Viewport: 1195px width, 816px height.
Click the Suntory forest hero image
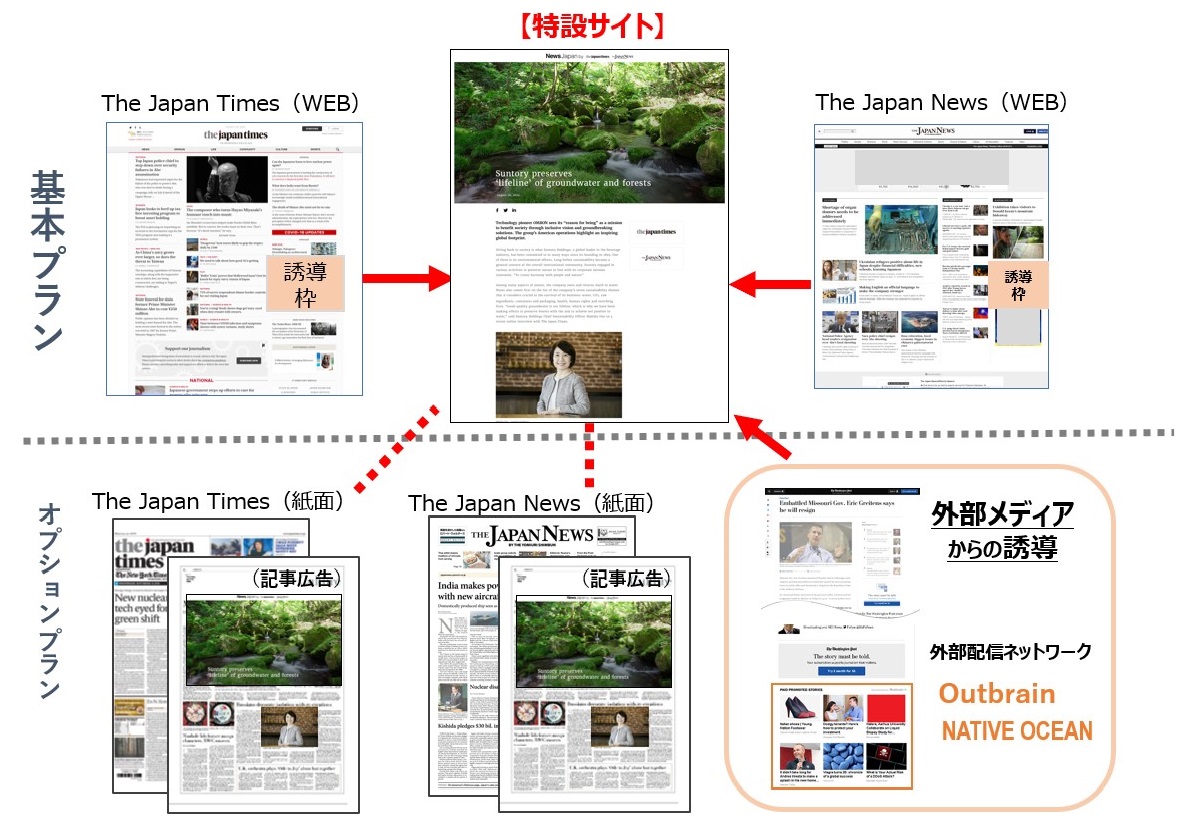tap(589, 132)
